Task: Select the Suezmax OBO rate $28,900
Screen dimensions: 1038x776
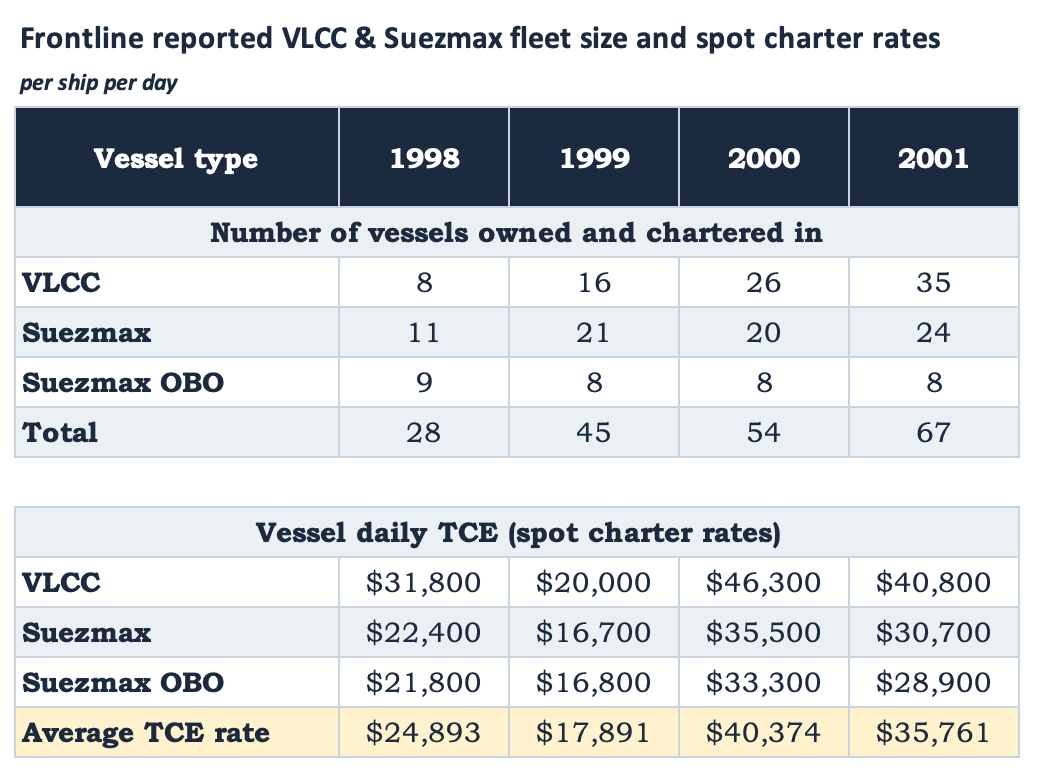Action: coord(934,683)
